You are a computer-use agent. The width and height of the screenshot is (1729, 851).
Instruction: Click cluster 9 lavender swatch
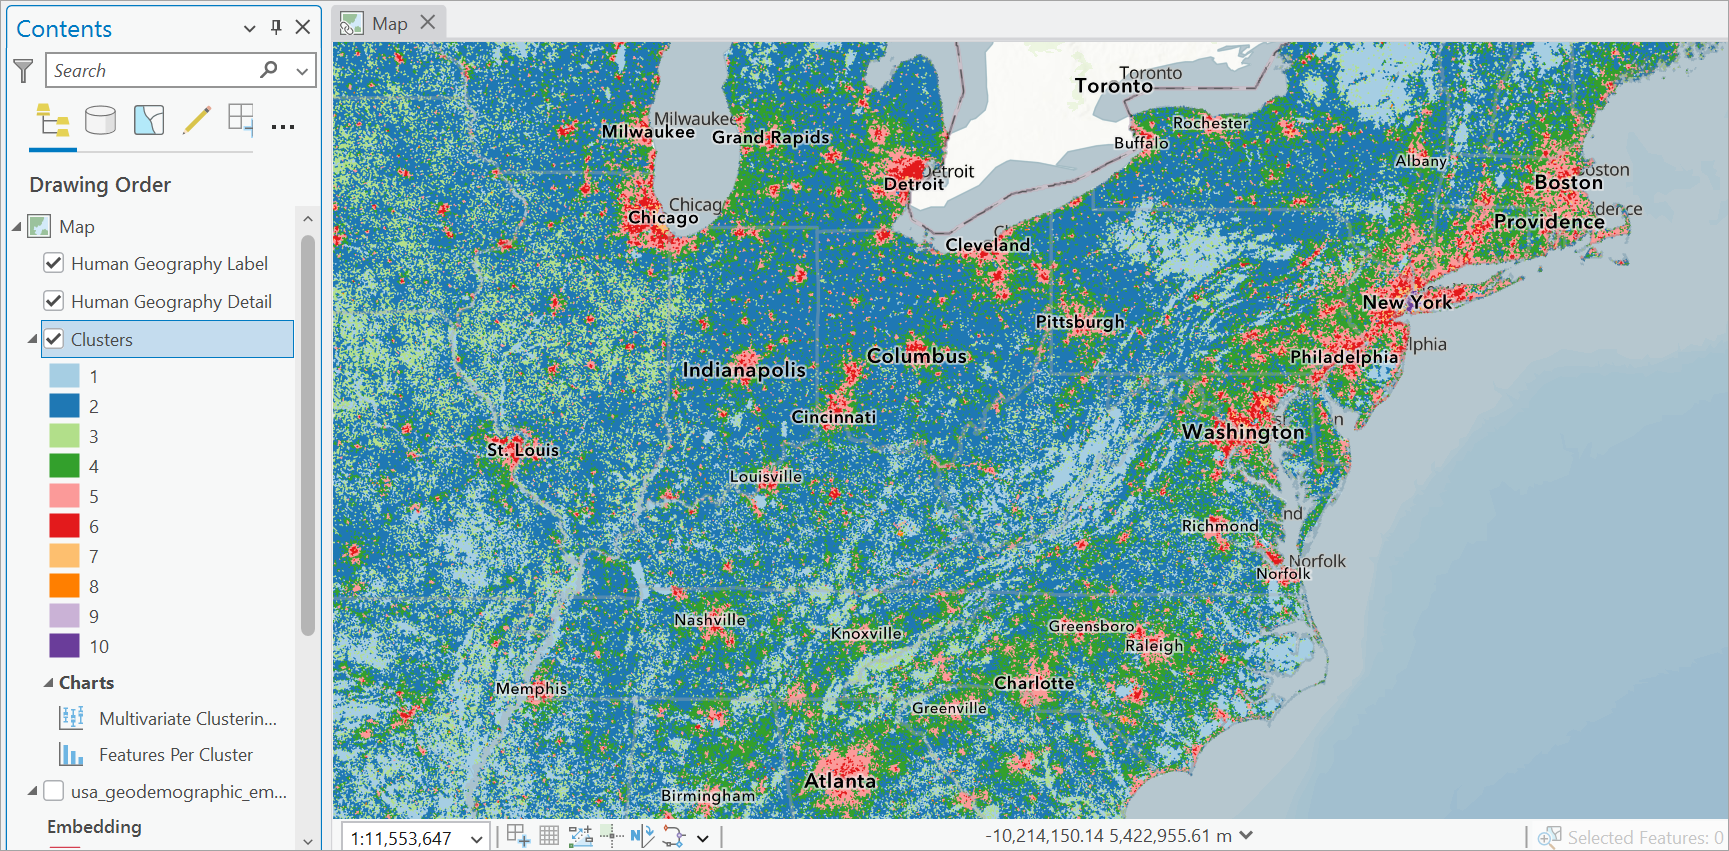[64, 616]
